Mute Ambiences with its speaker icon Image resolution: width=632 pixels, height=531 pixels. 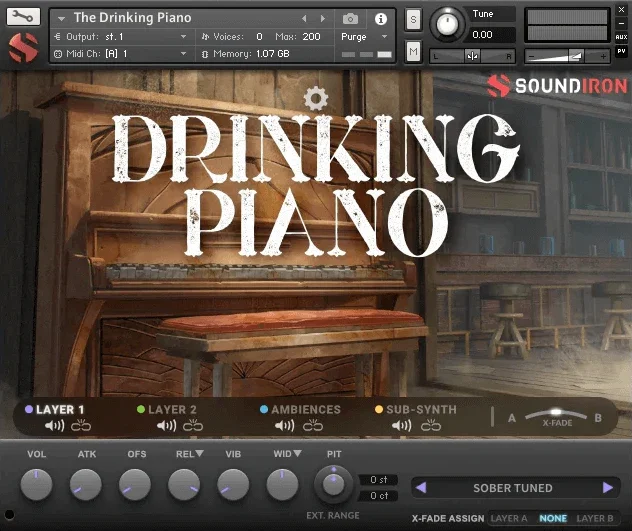pos(285,425)
